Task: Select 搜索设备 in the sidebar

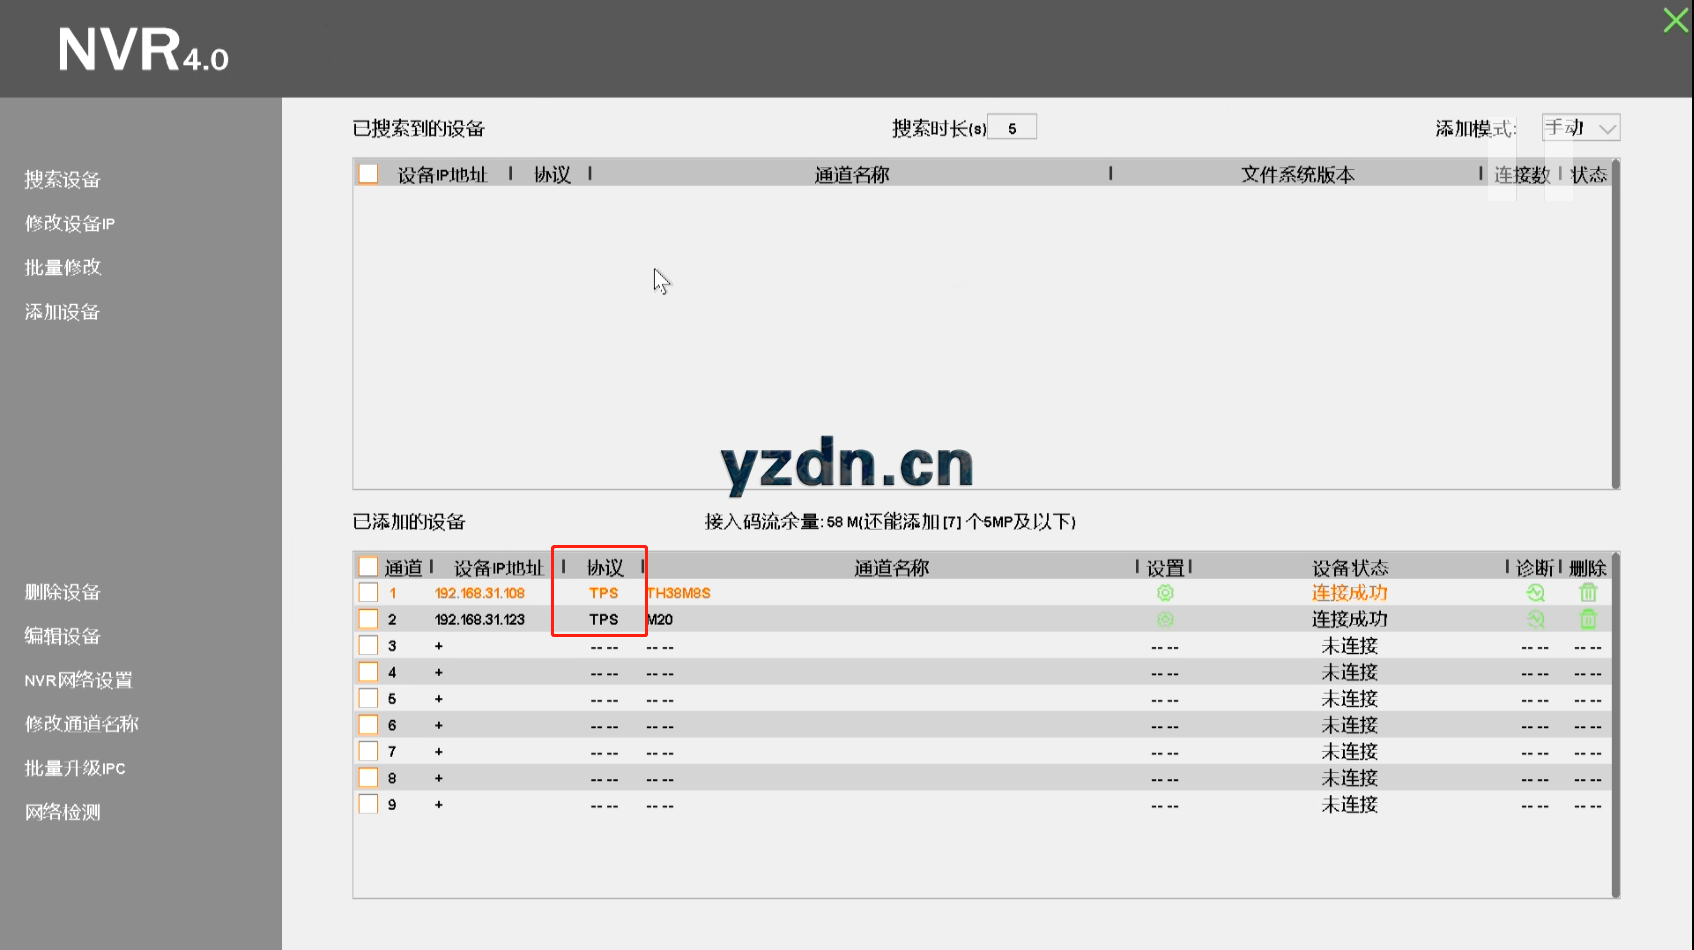Action: (62, 180)
